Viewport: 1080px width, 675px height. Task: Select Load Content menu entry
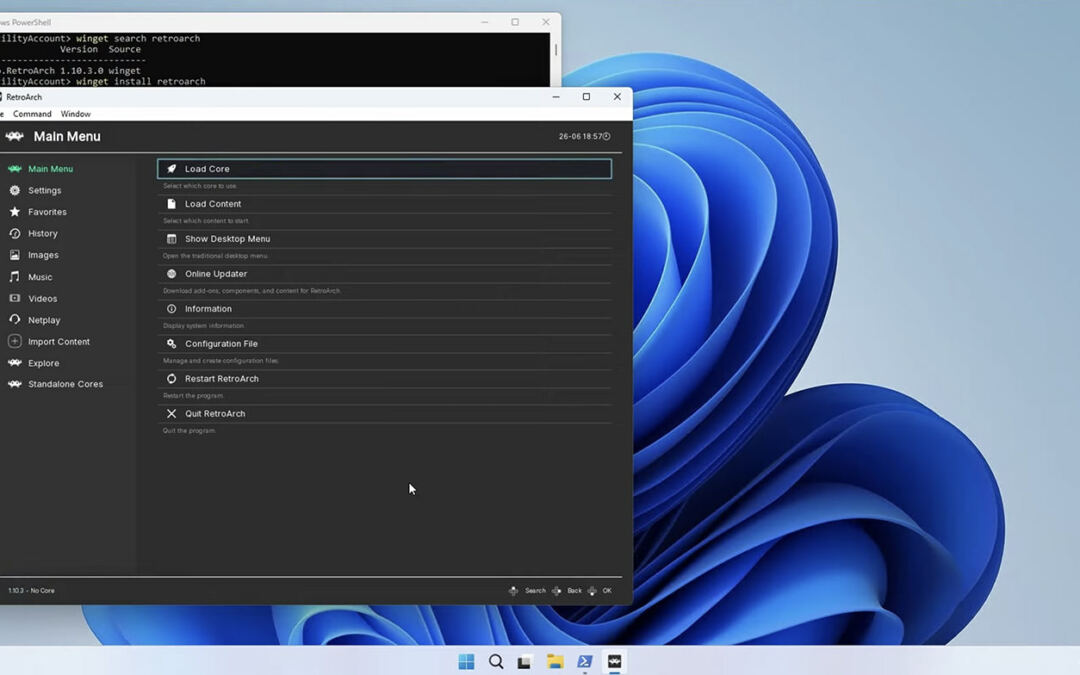tap(213, 204)
